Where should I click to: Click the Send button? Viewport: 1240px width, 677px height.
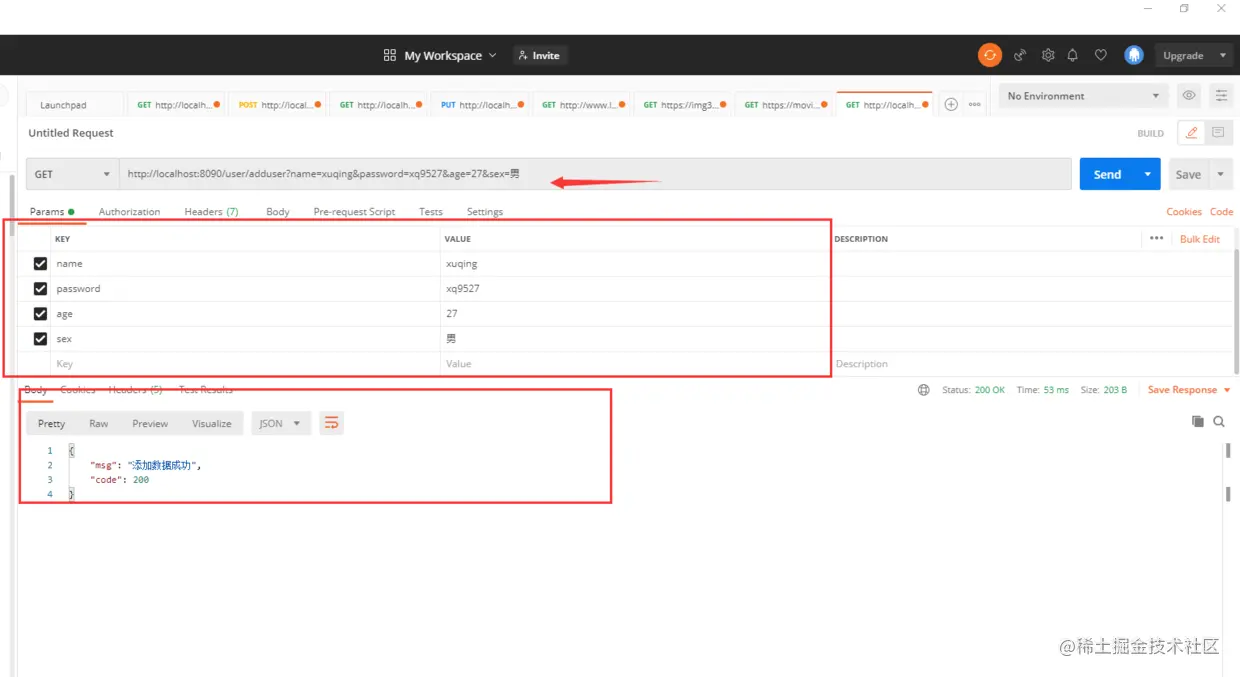tap(1107, 174)
